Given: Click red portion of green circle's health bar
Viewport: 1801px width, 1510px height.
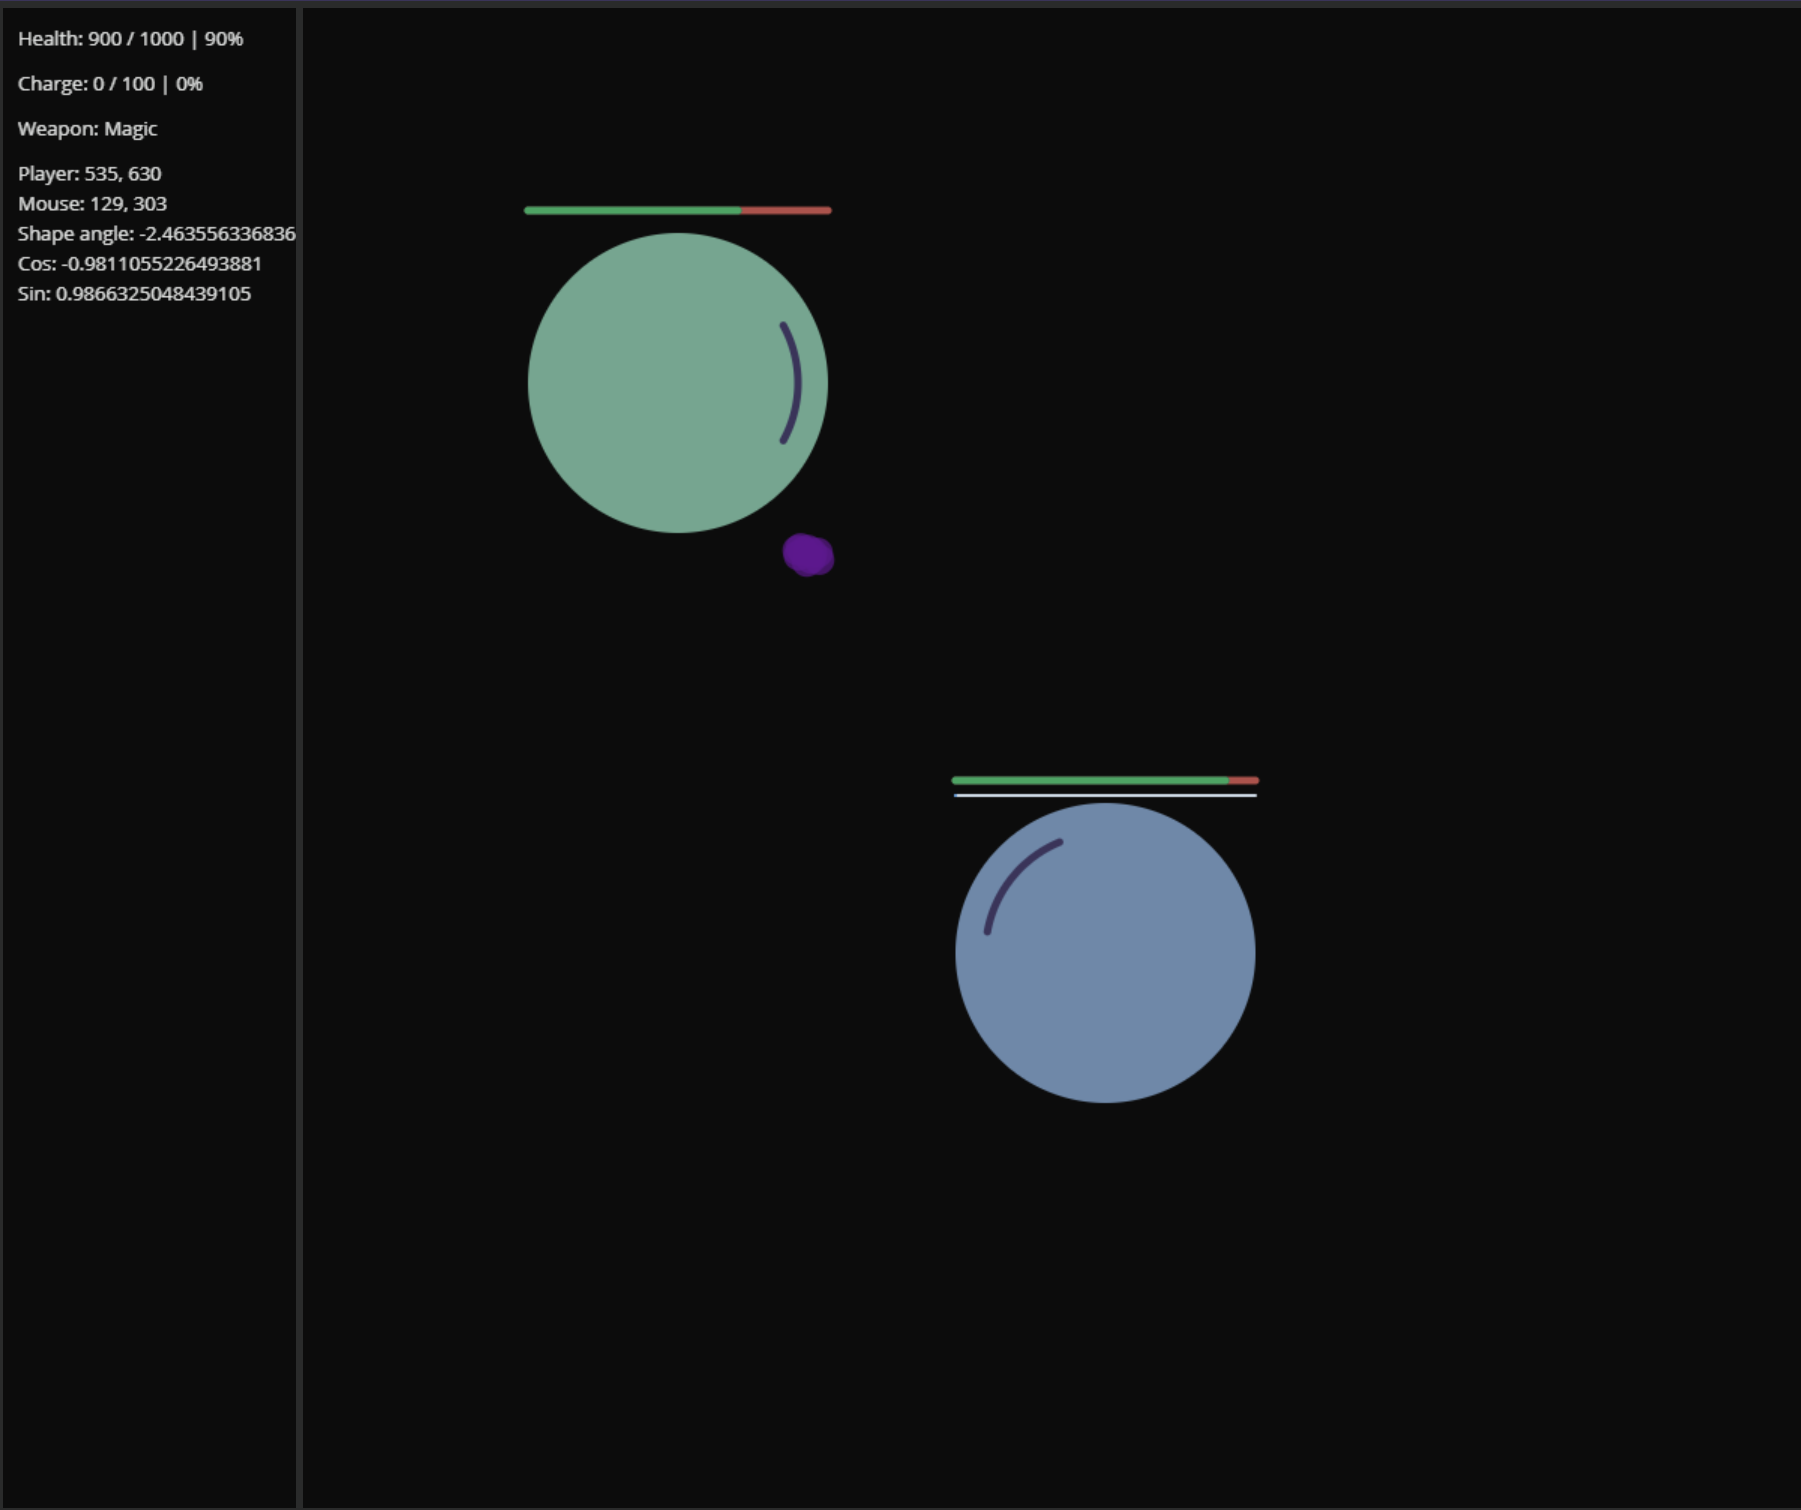Looking at the screenshot, I should point(786,210).
